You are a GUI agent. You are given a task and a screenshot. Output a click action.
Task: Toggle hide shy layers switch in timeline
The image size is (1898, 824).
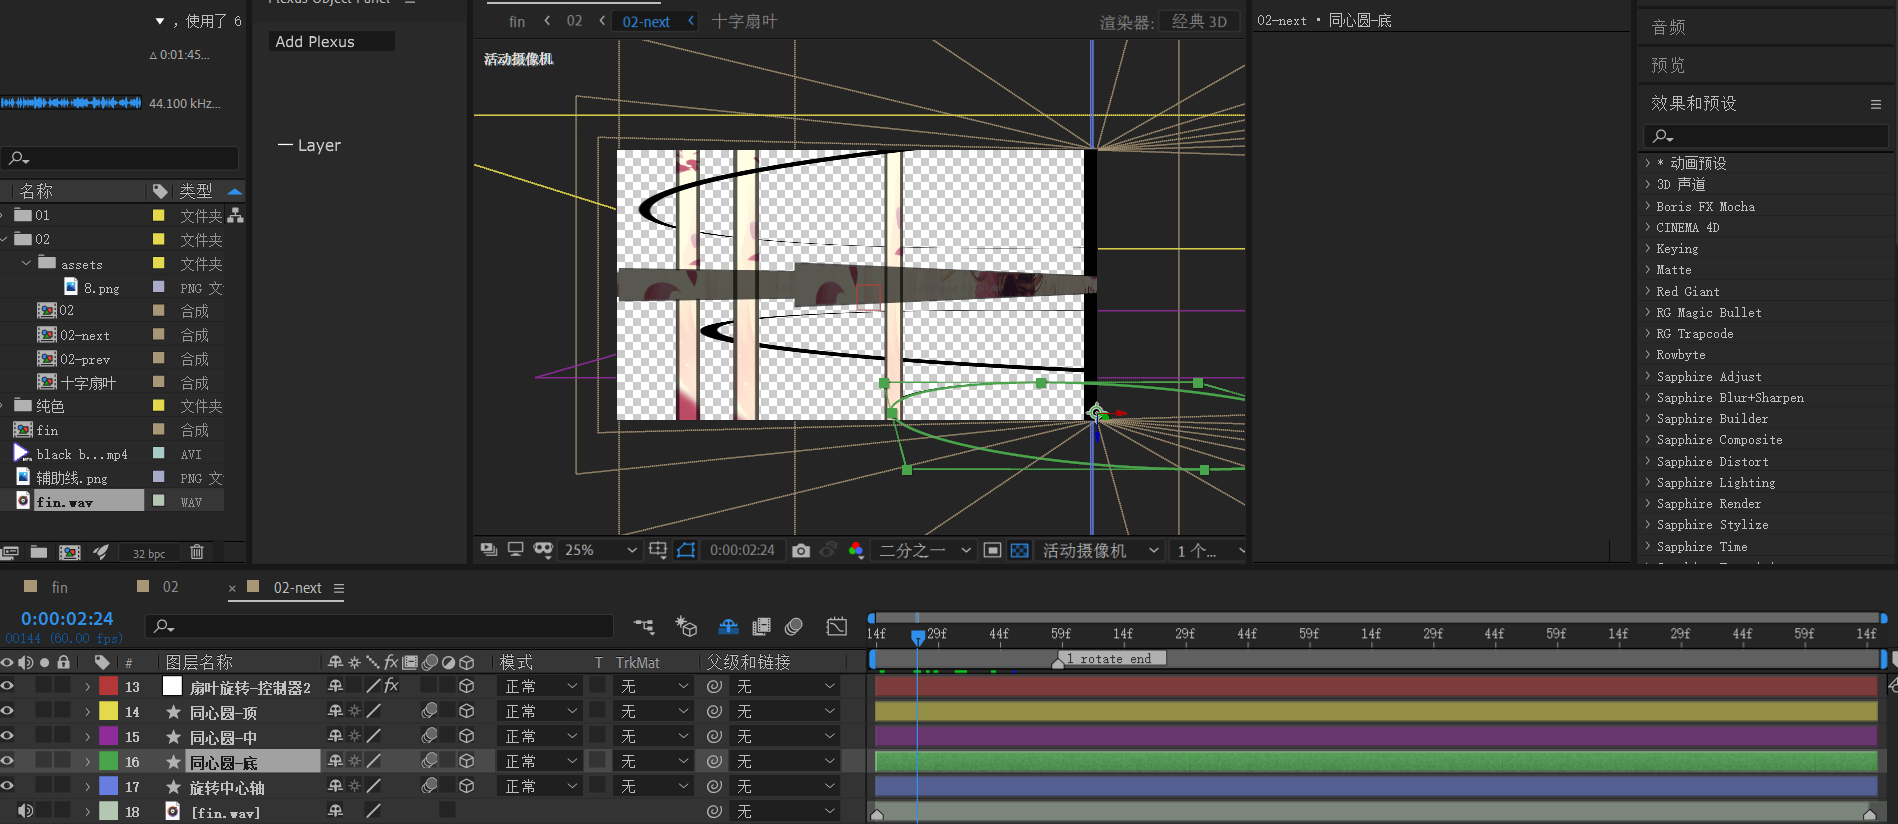(728, 626)
